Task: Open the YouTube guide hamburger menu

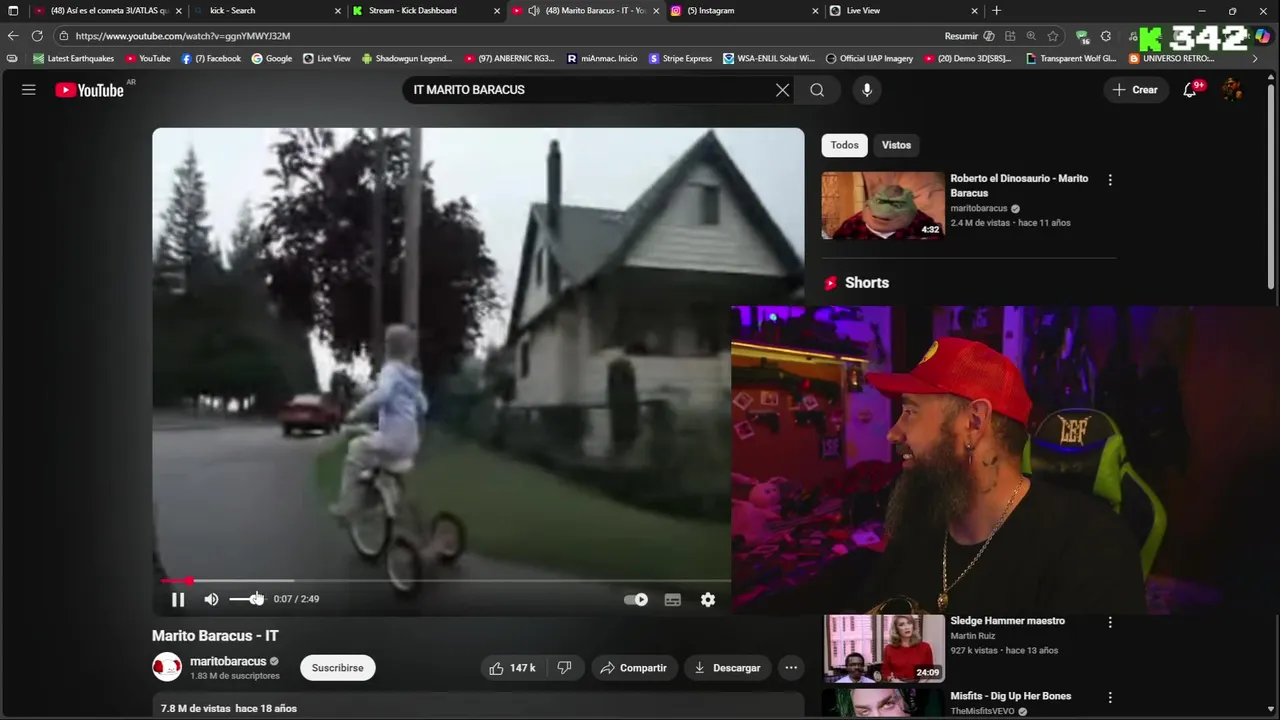Action: click(x=29, y=90)
